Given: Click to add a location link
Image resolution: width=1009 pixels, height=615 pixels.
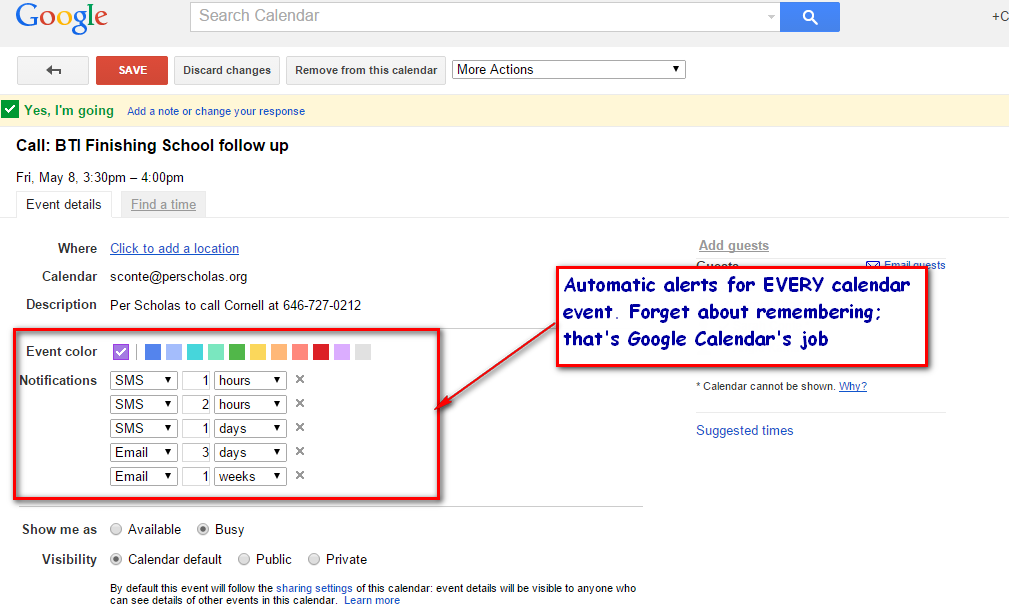Looking at the screenshot, I should [174, 248].
